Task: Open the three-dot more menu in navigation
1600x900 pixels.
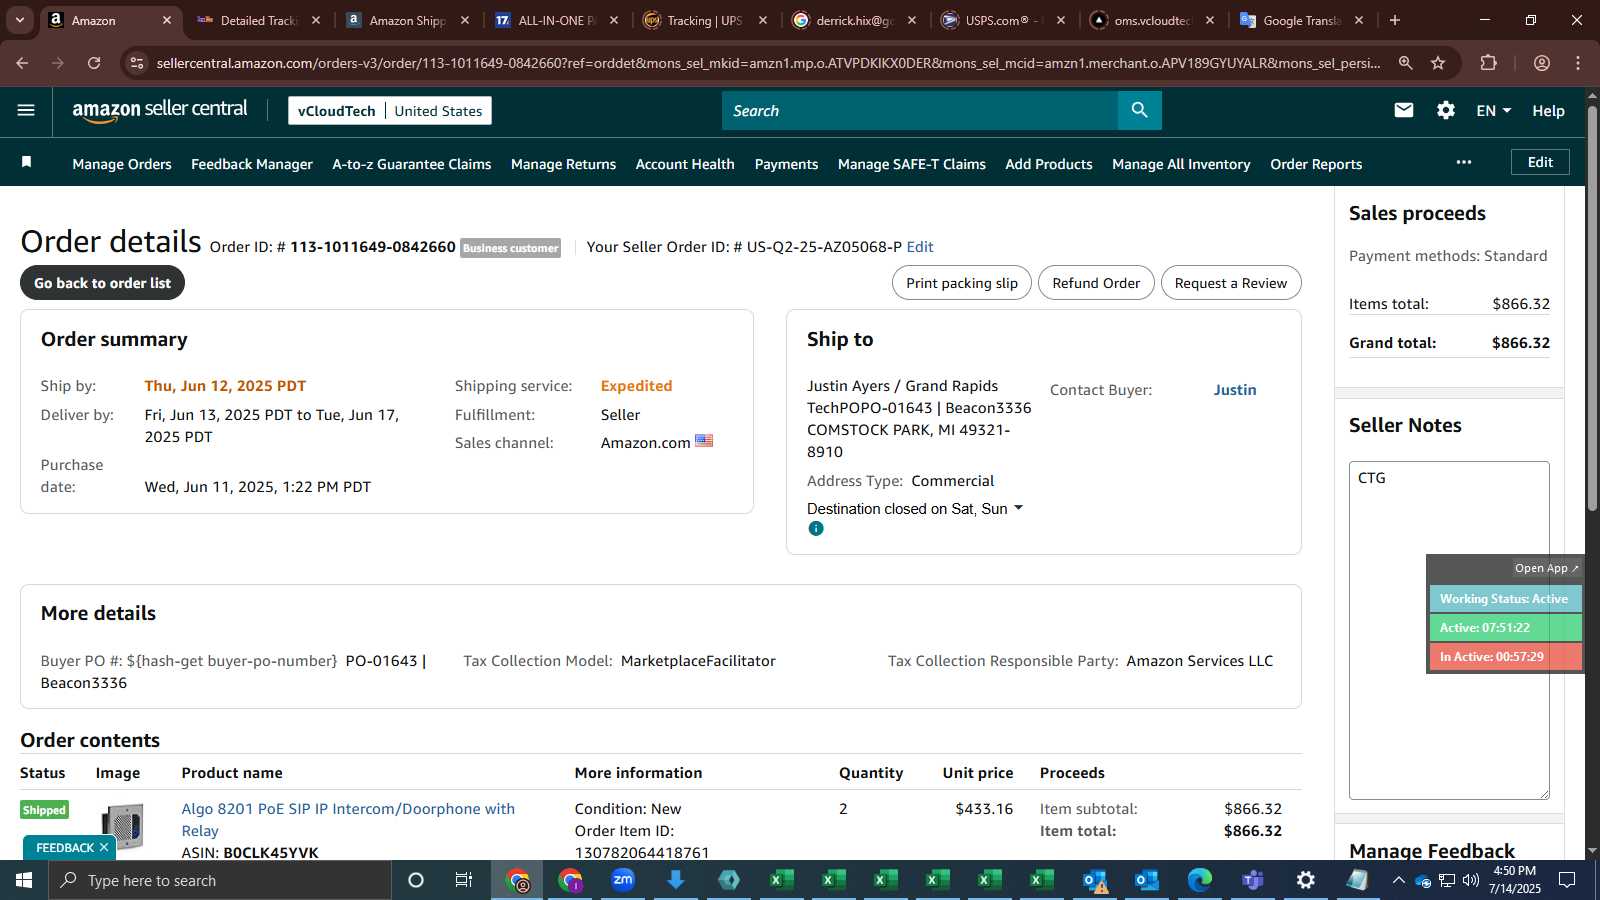Action: [x=1464, y=162]
